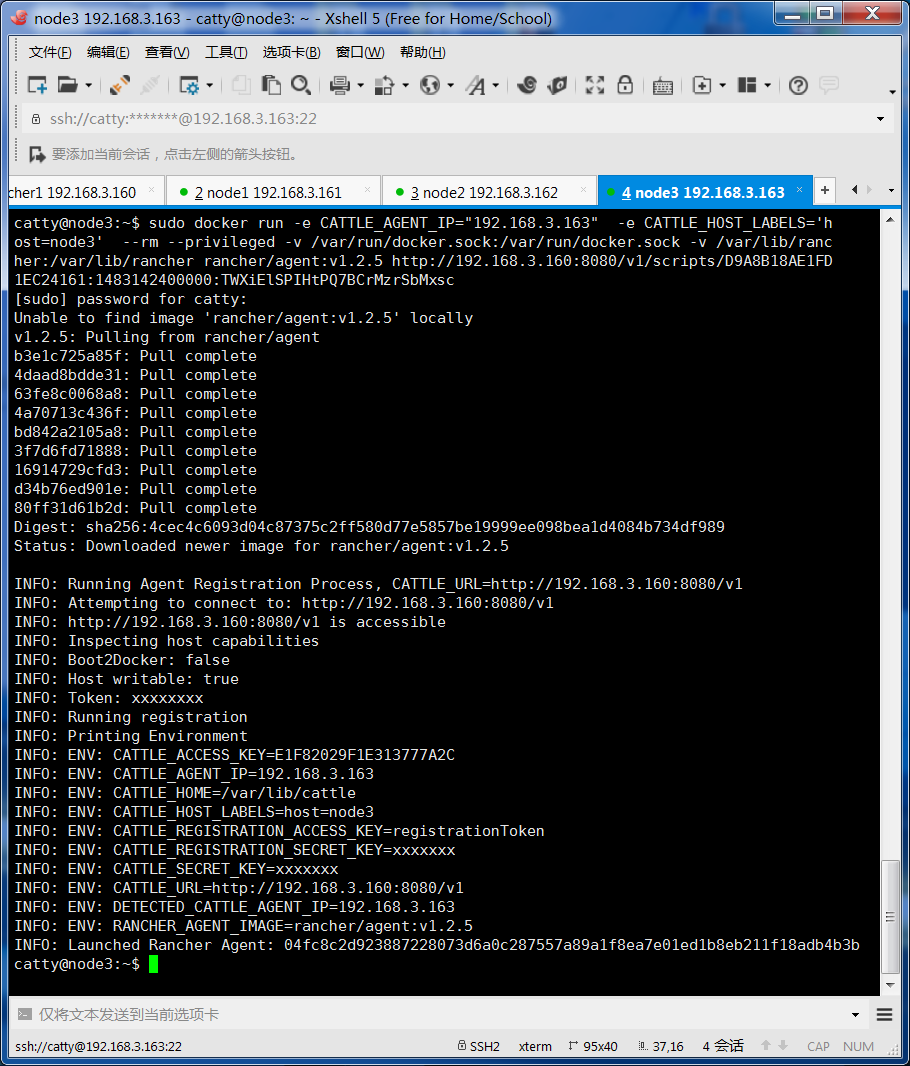Open the session Properties gear icon
Image resolution: width=910 pixels, height=1066 pixels.
(188, 85)
